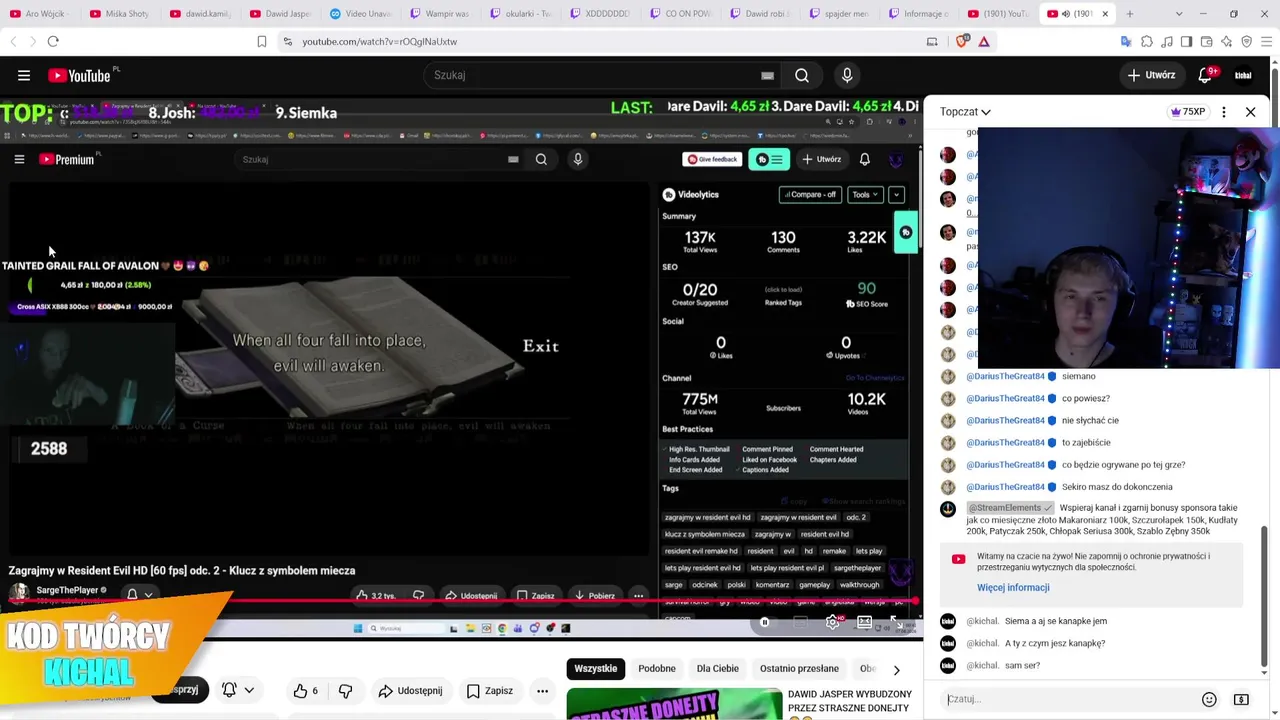Close the live chat panel

pyautogui.click(x=1250, y=112)
